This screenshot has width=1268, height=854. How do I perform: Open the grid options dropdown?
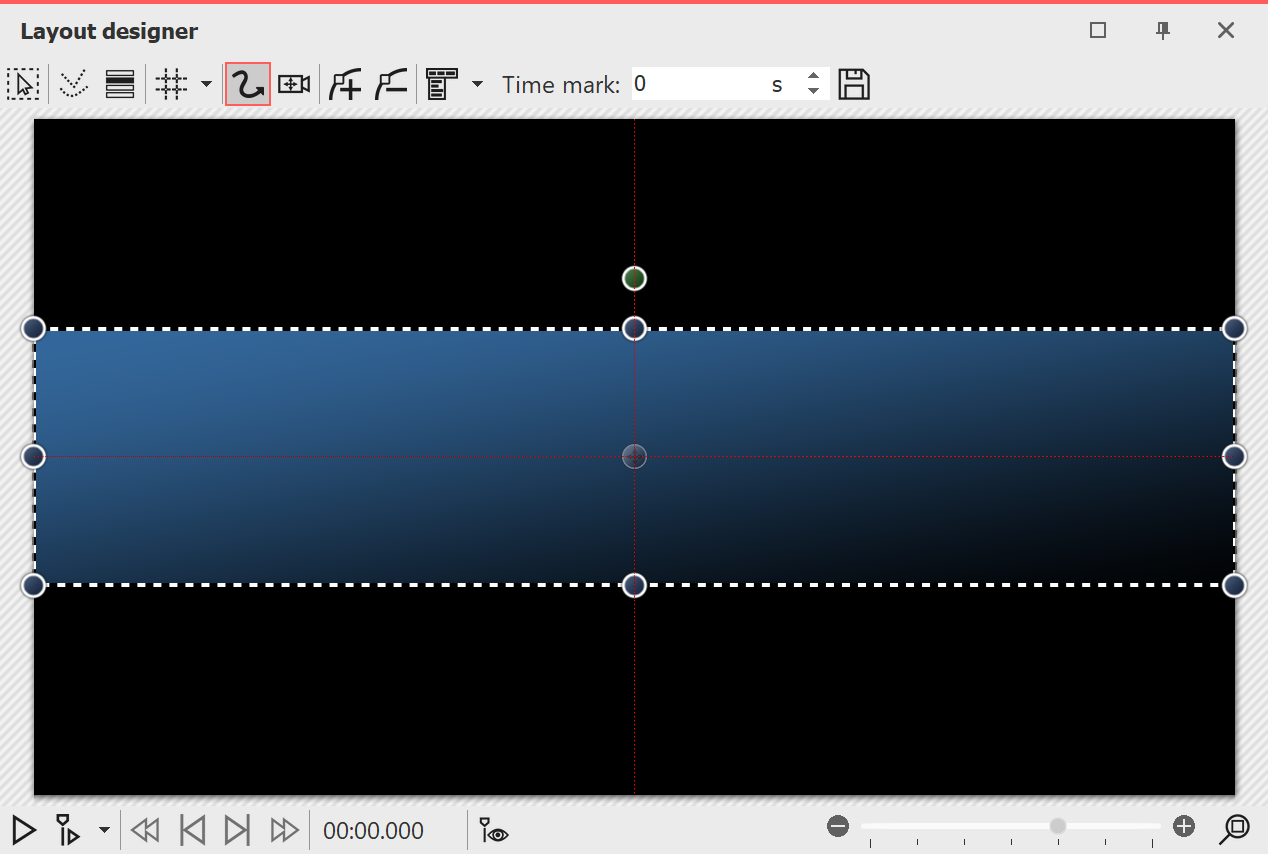207,84
